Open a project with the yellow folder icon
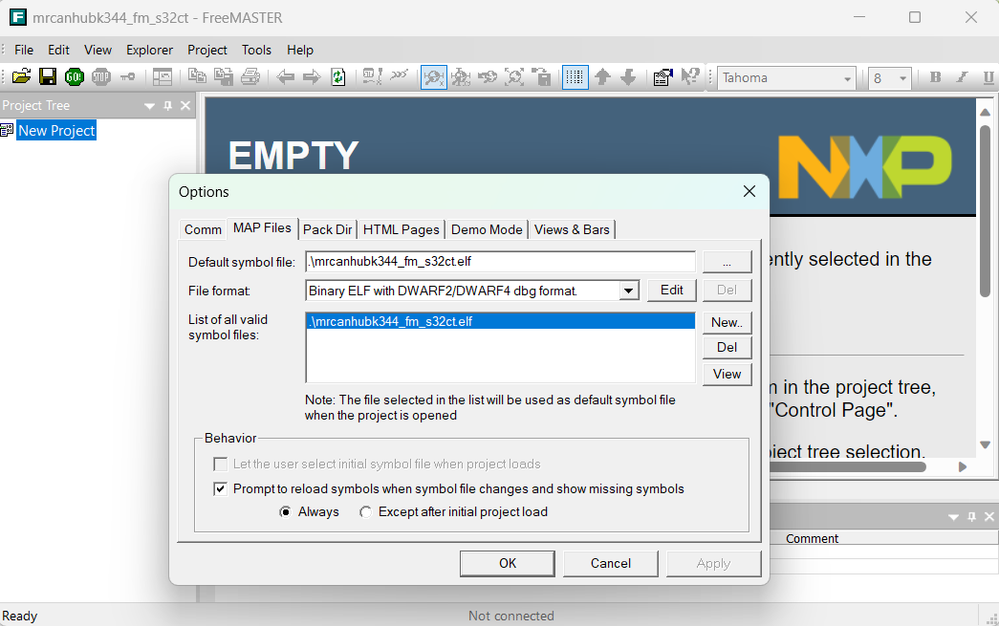The width and height of the screenshot is (999, 626). pyautogui.click(x=21, y=77)
